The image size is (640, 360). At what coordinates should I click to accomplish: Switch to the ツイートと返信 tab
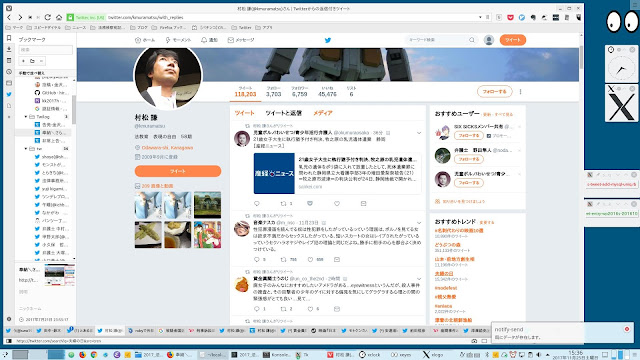284,113
